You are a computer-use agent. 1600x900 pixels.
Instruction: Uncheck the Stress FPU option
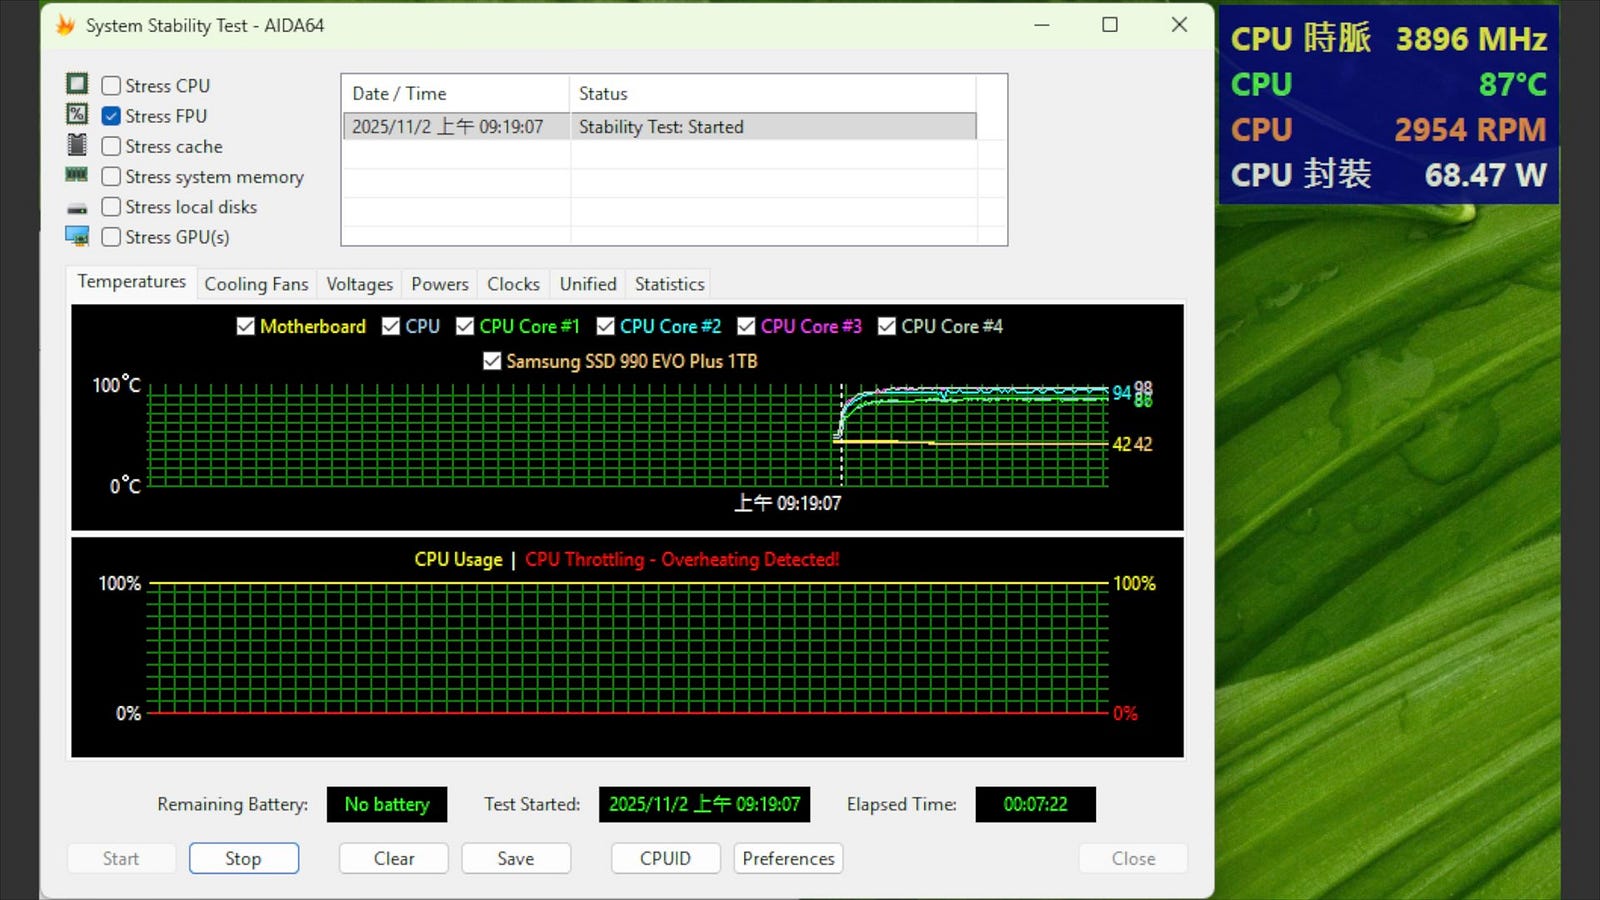111,116
